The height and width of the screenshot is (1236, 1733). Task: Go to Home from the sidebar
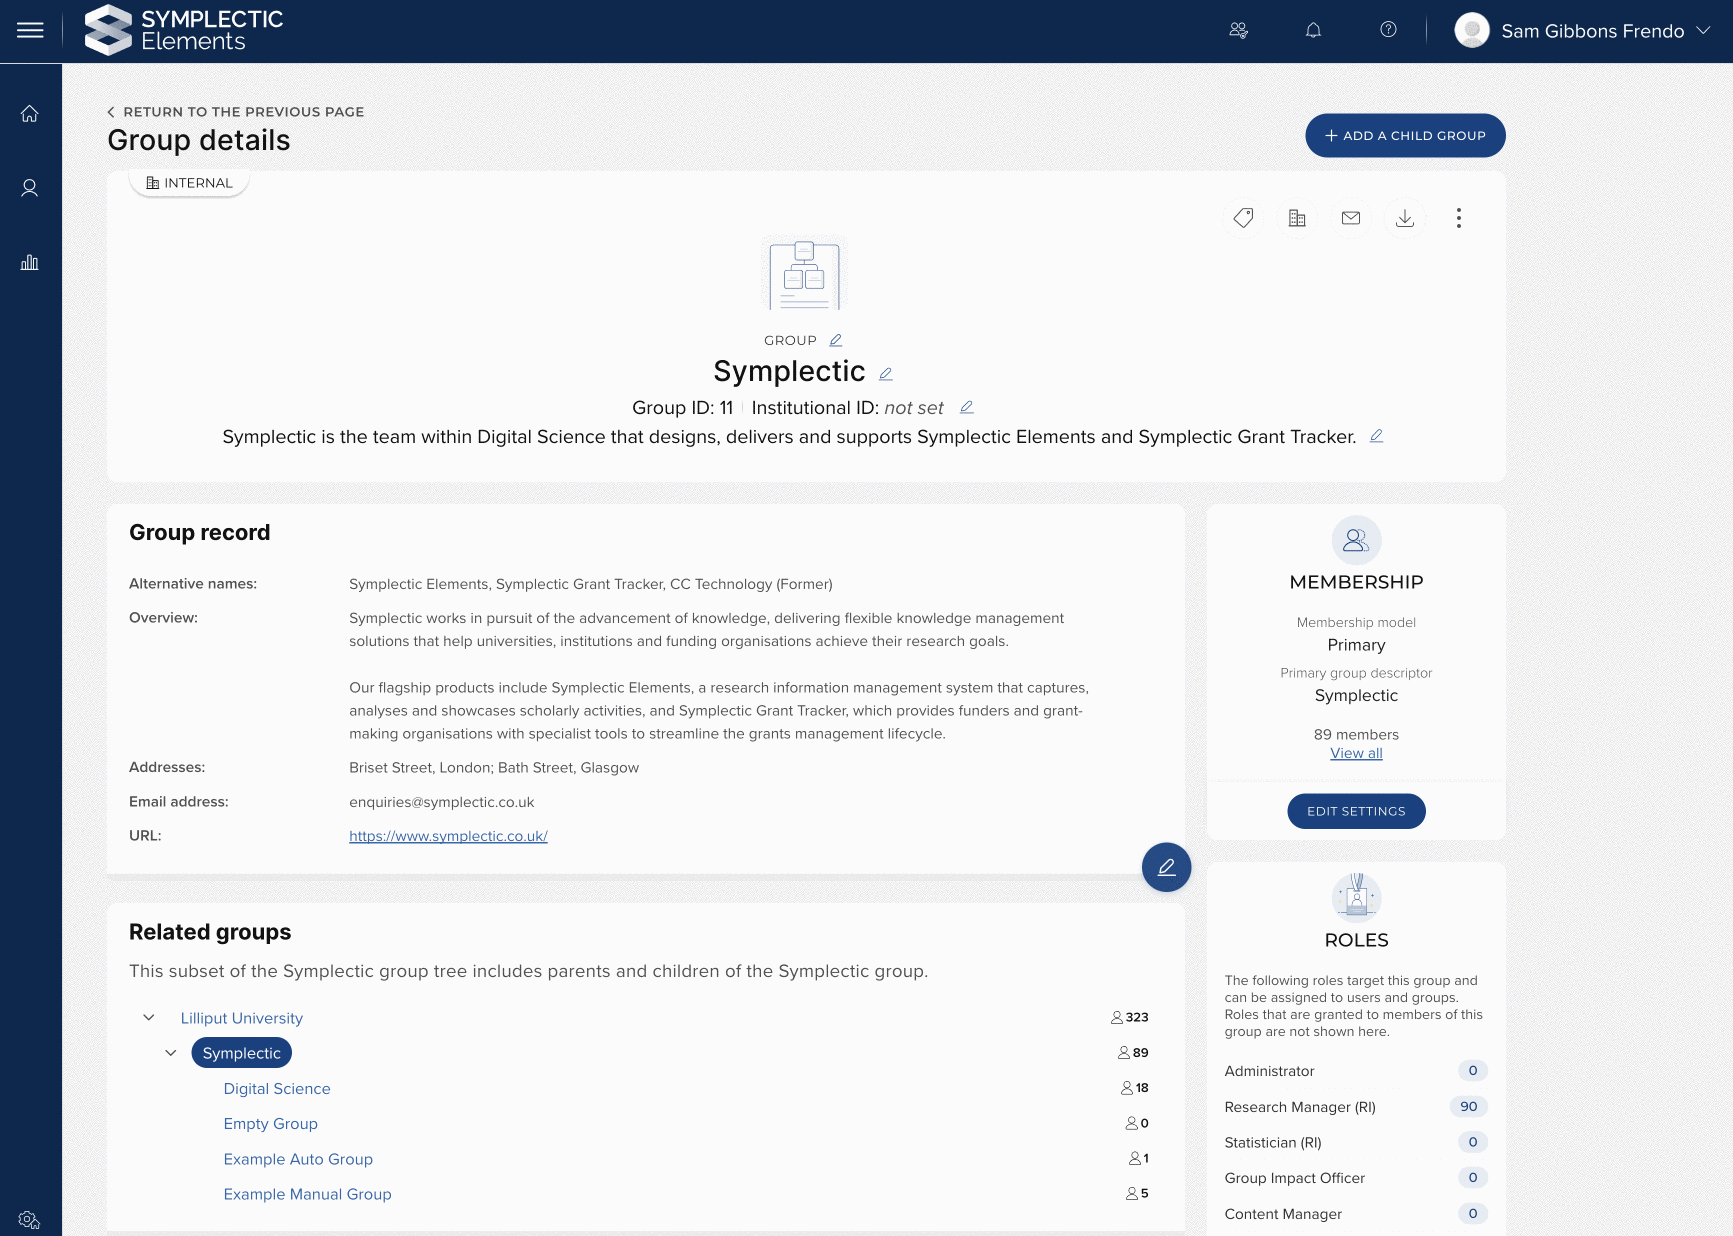point(30,113)
